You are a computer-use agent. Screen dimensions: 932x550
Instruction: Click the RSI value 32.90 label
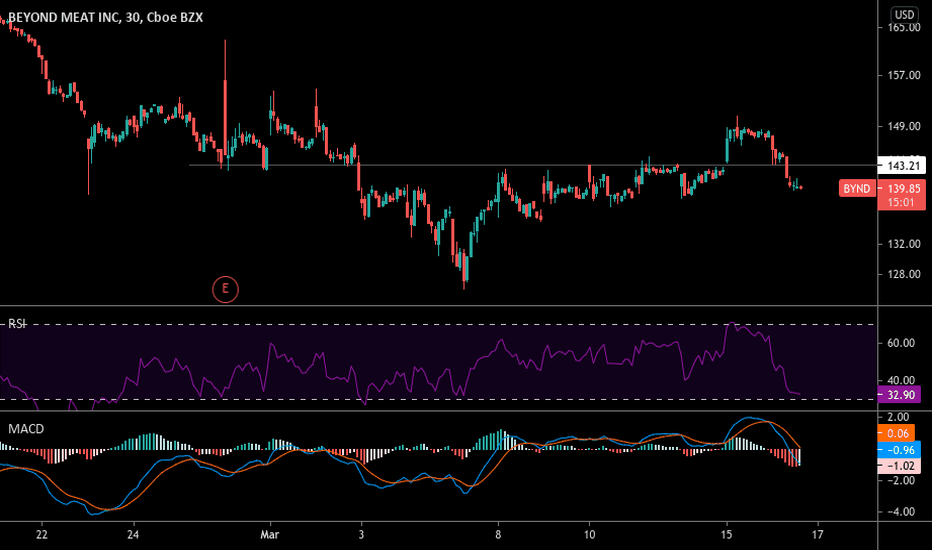[900, 395]
